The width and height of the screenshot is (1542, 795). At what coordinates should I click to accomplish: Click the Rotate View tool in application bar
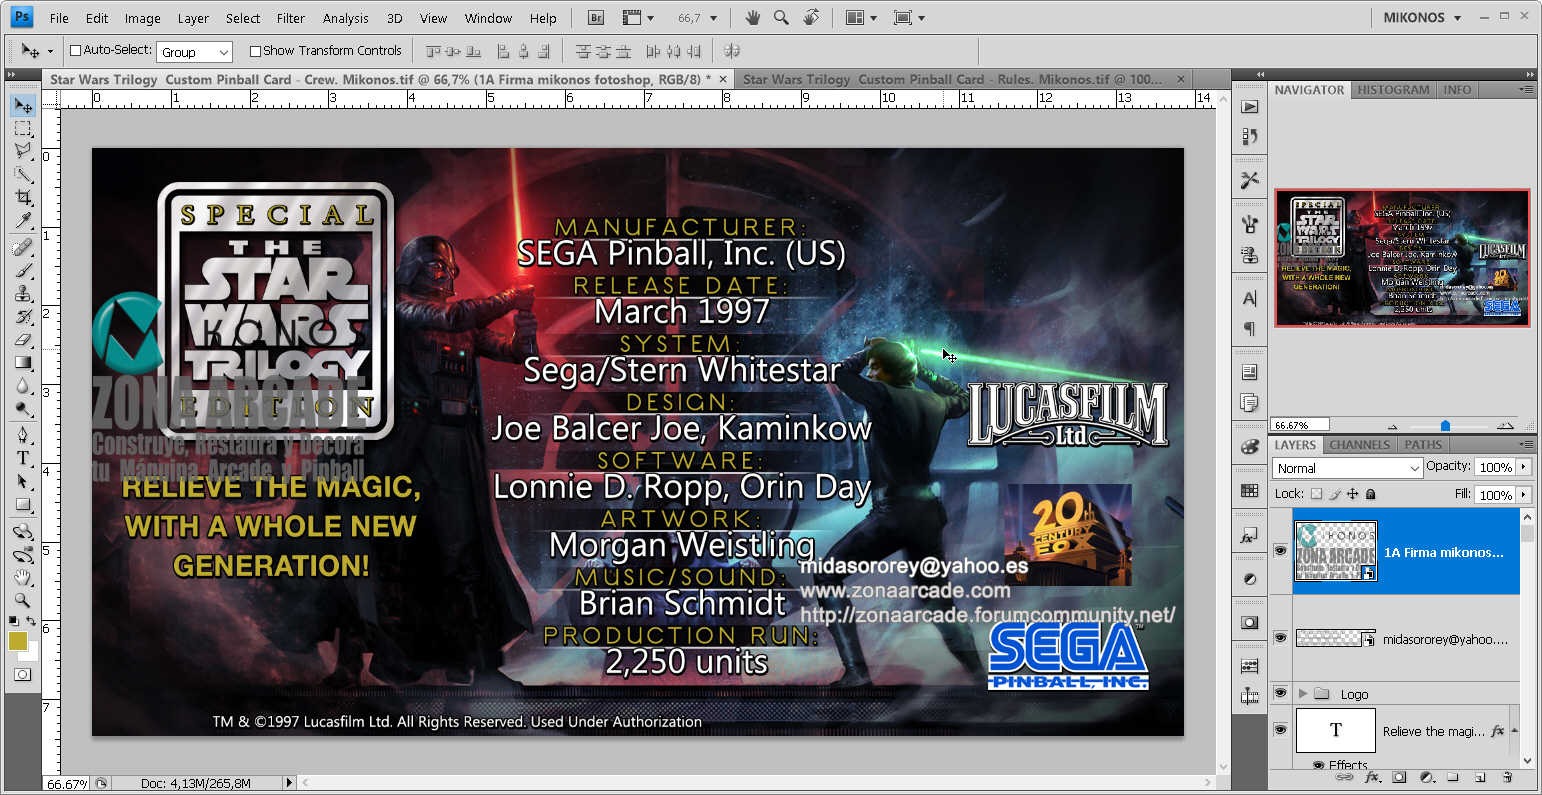[x=810, y=18]
